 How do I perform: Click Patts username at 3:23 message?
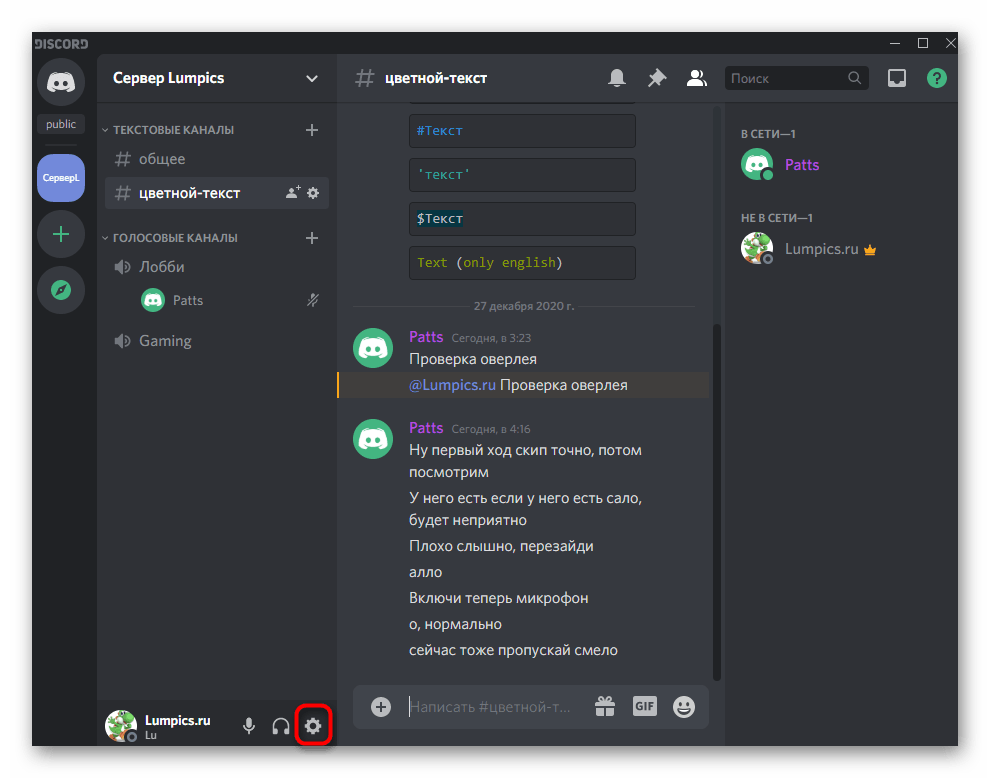(426, 337)
